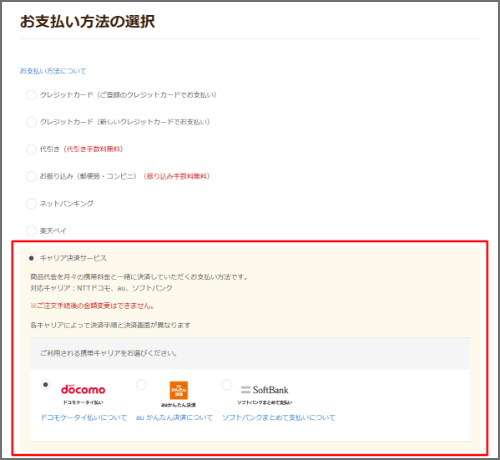500x460 pixels.
Task: Click the SoftBank logo
Action: tap(264, 389)
